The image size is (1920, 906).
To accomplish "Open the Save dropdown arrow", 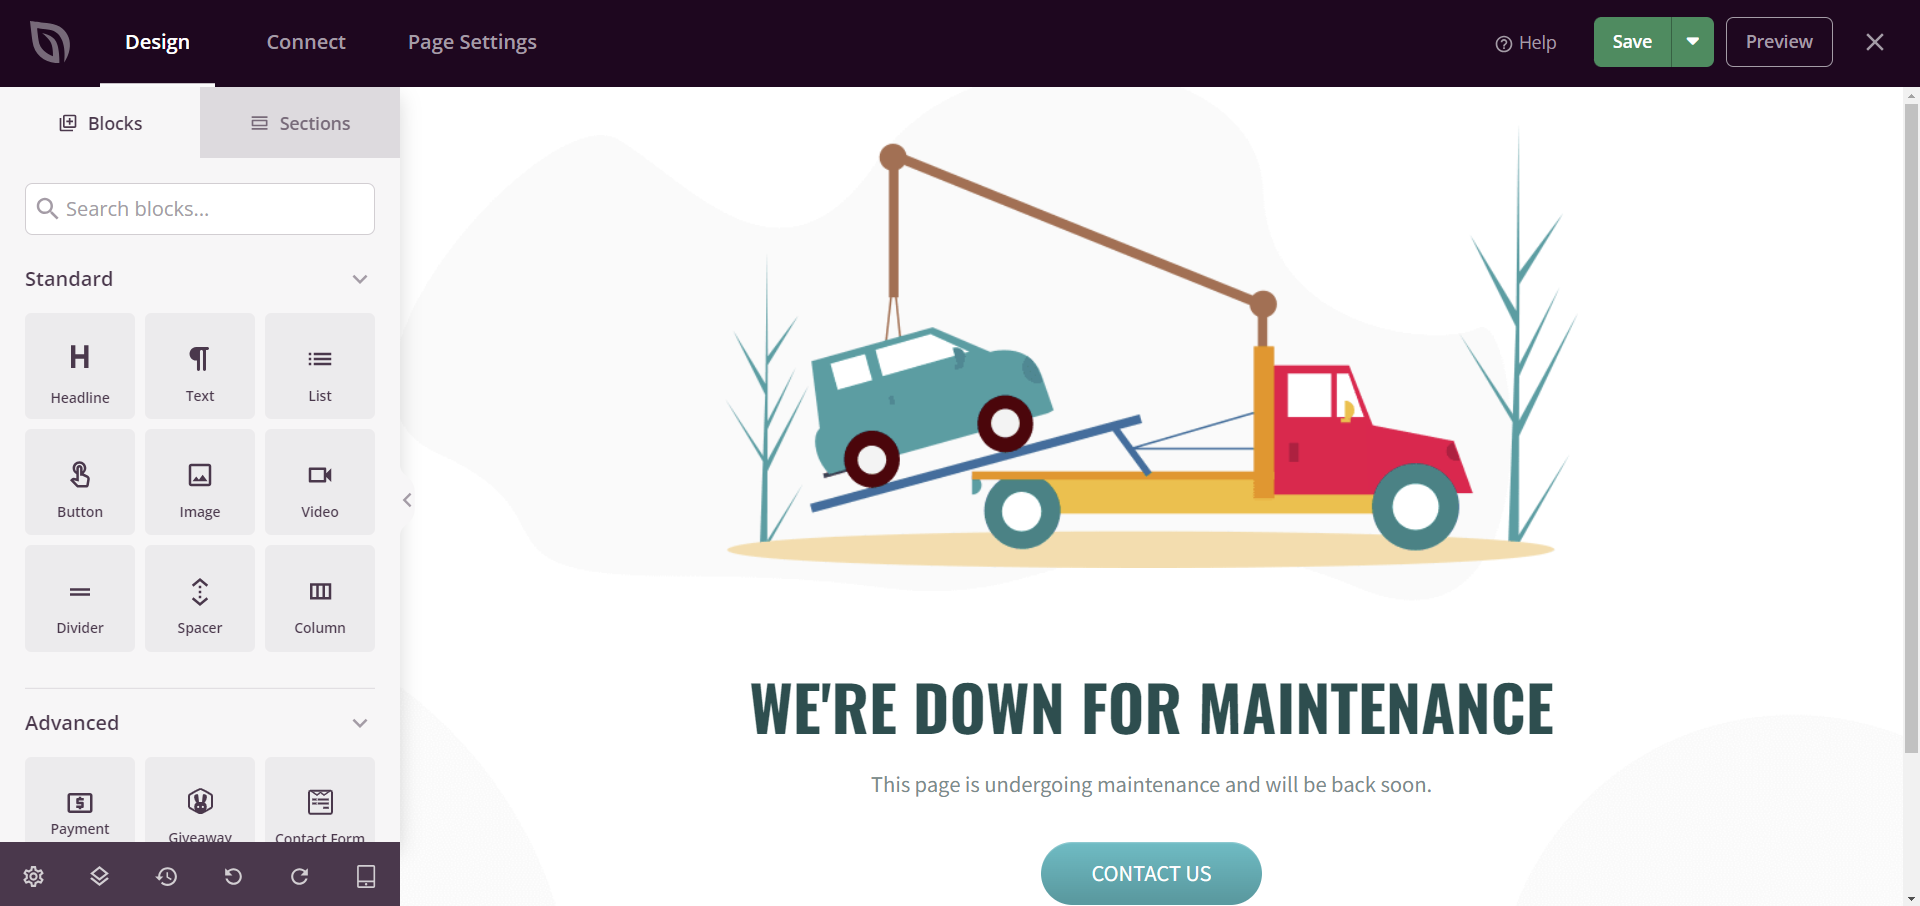I will 1692,41.
